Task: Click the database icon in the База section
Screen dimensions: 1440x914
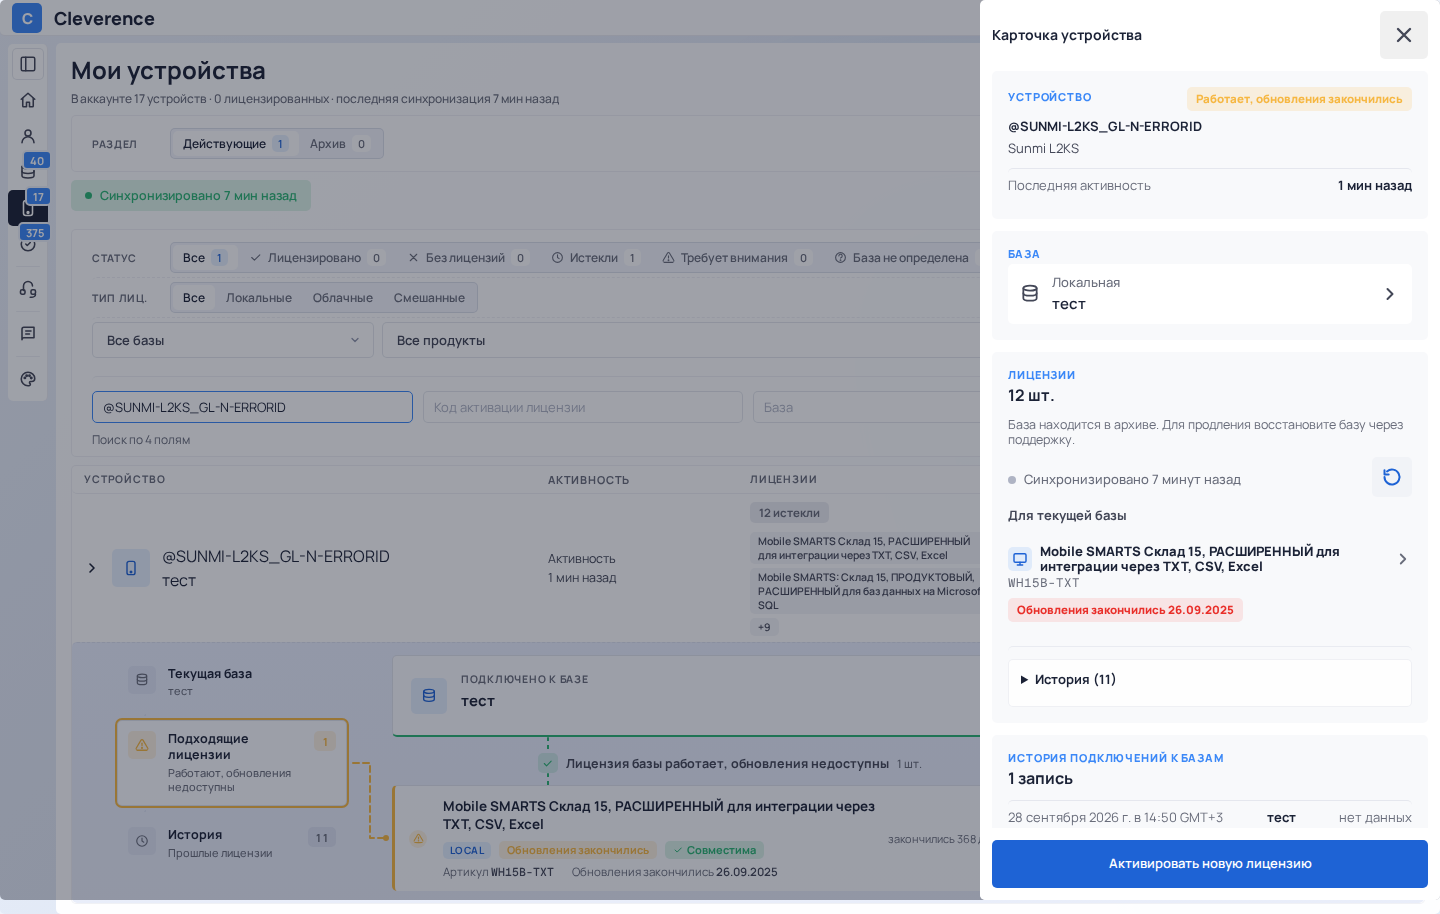Action: point(1030,294)
